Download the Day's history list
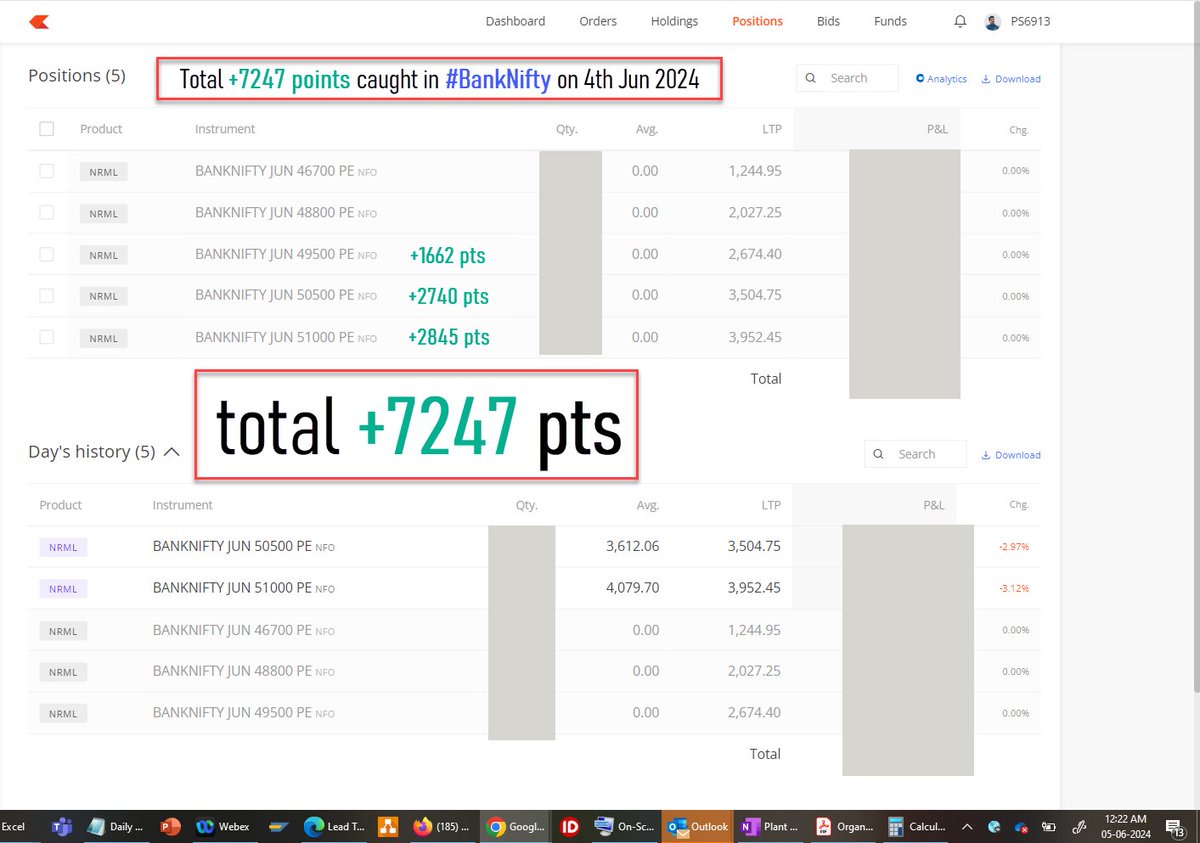1200x843 pixels. point(1011,455)
